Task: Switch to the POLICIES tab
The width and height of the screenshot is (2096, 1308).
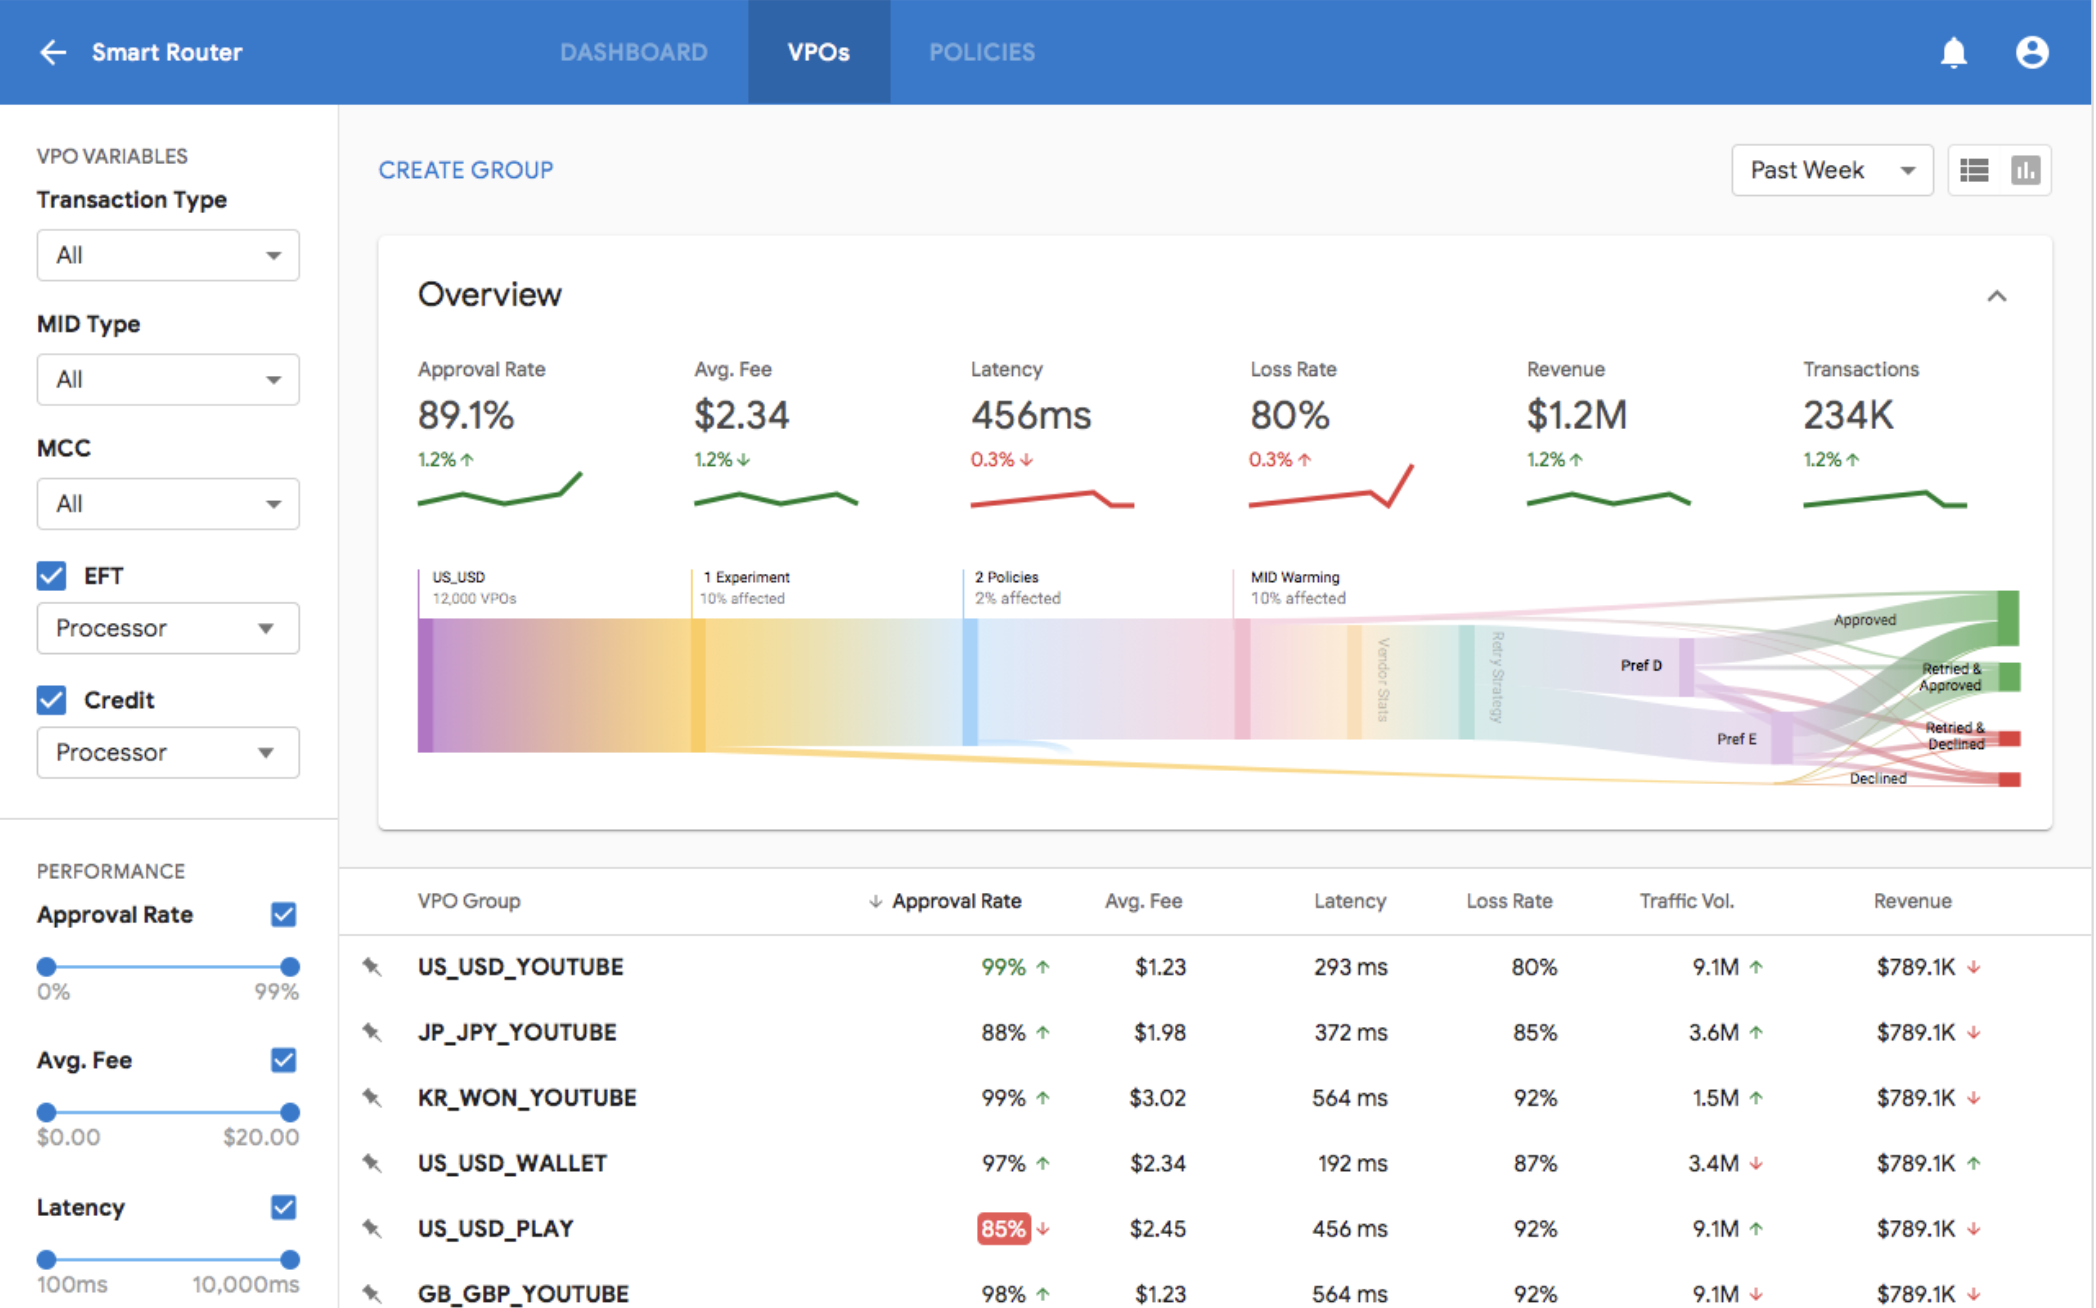Action: [981, 52]
